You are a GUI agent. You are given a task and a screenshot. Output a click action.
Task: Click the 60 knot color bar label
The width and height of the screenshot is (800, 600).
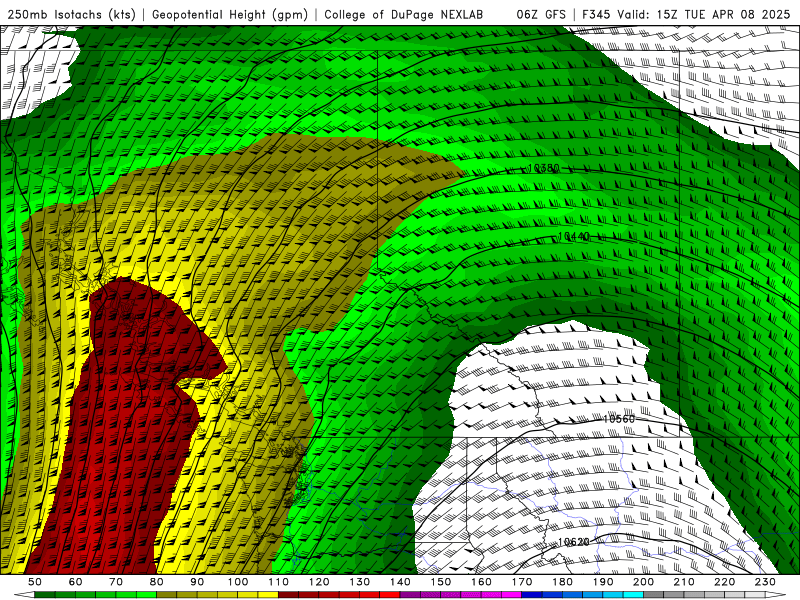76,582
